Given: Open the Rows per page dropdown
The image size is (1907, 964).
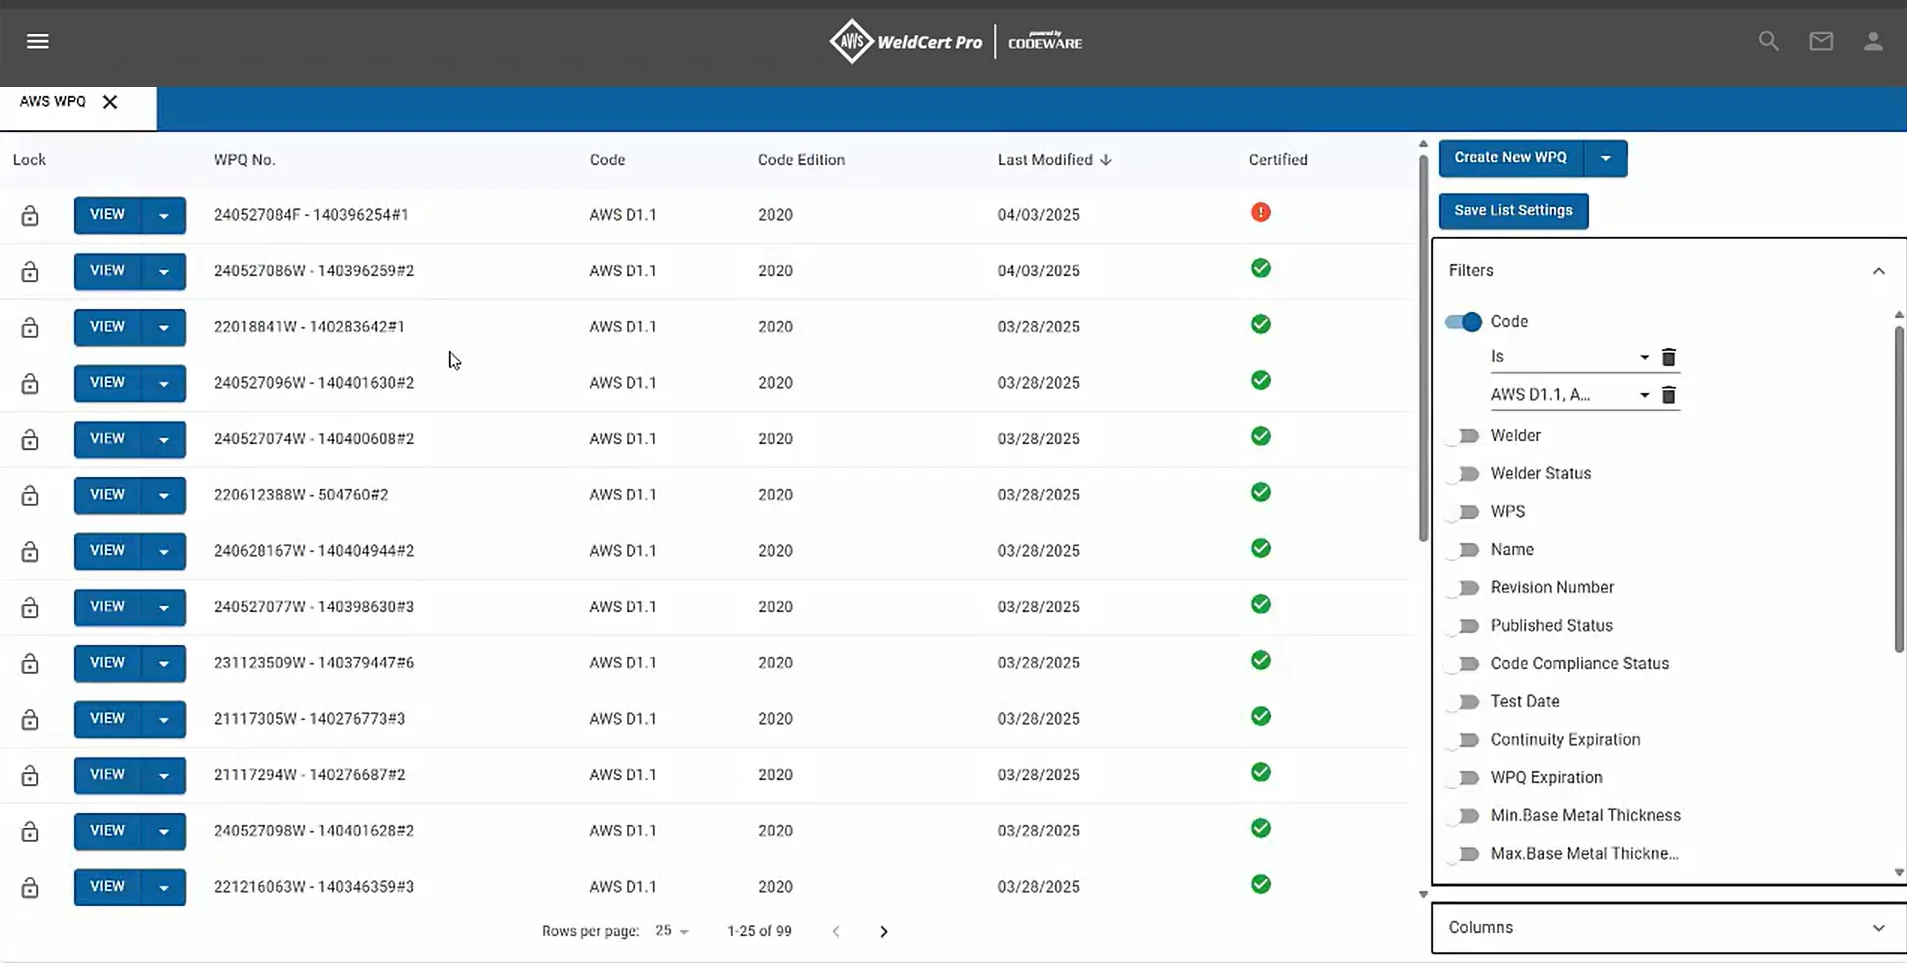Looking at the screenshot, I should coord(672,931).
